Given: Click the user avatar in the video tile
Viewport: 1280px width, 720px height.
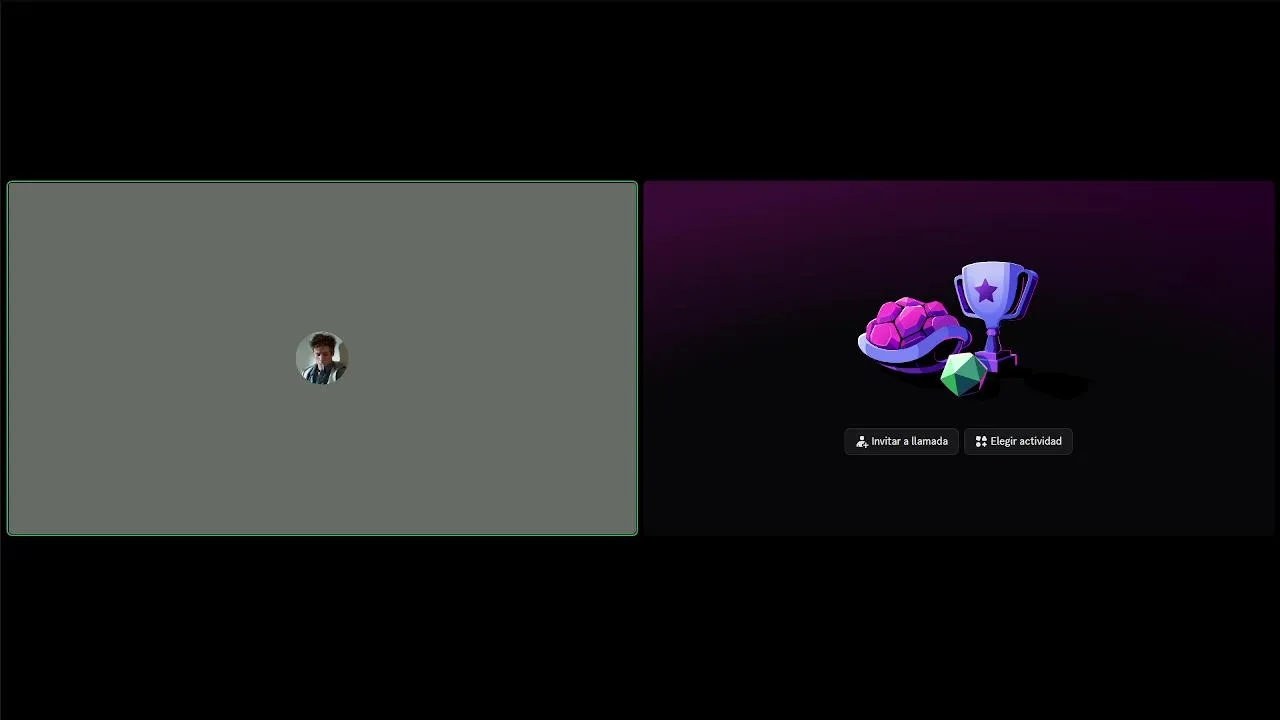Looking at the screenshot, I should pos(322,358).
